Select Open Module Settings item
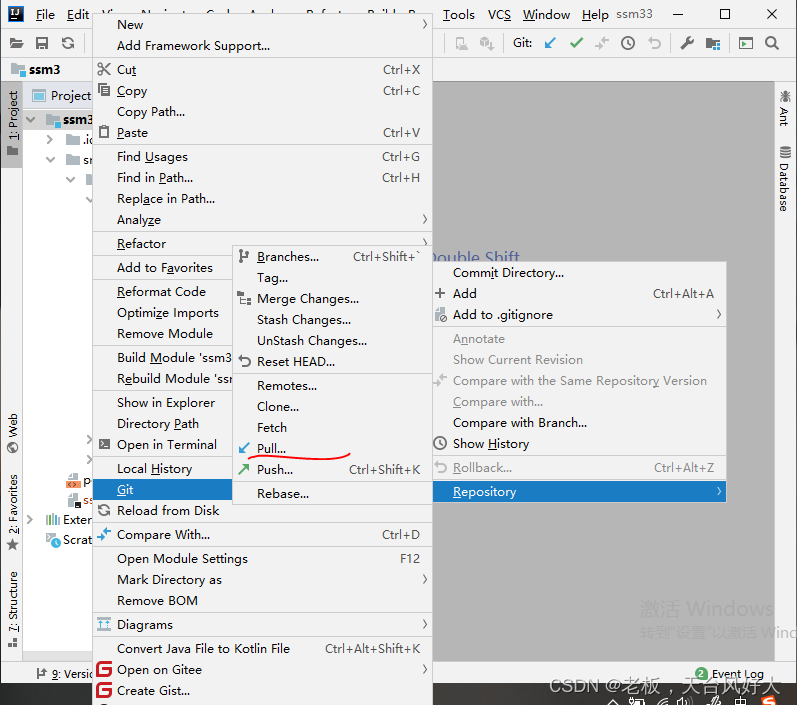The height and width of the screenshot is (705, 797). point(262,559)
